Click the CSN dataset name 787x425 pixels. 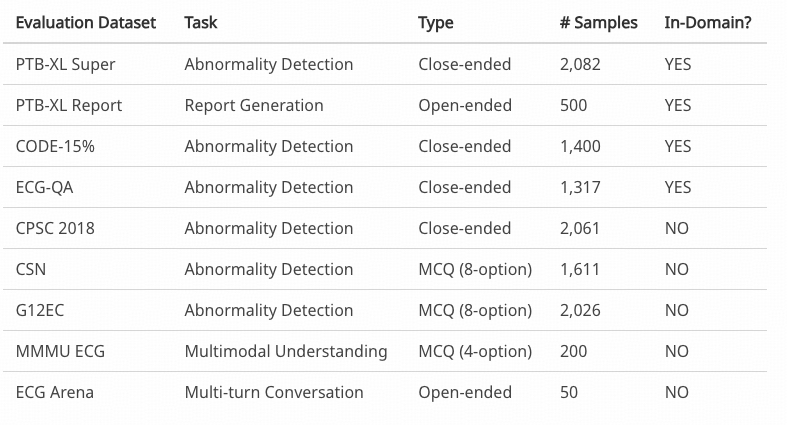(x=31, y=269)
